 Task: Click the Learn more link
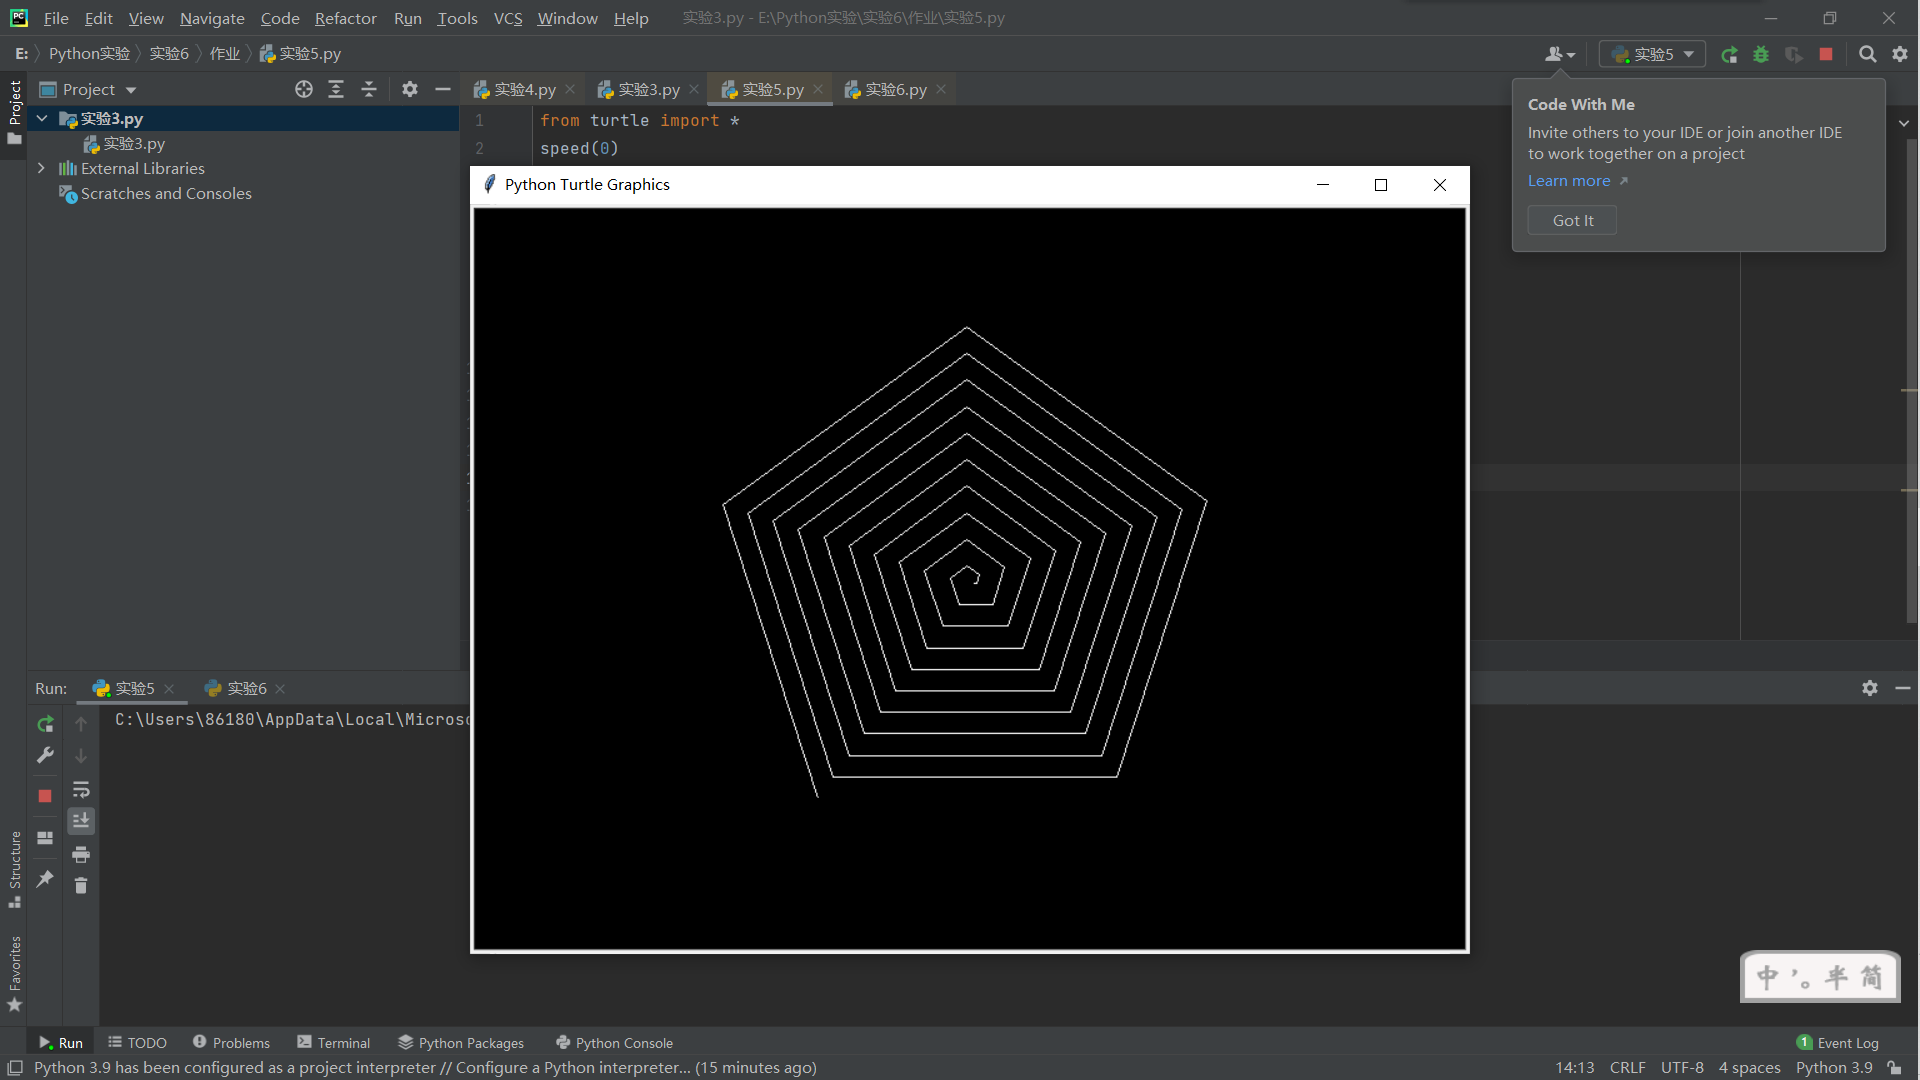(1569, 181)
